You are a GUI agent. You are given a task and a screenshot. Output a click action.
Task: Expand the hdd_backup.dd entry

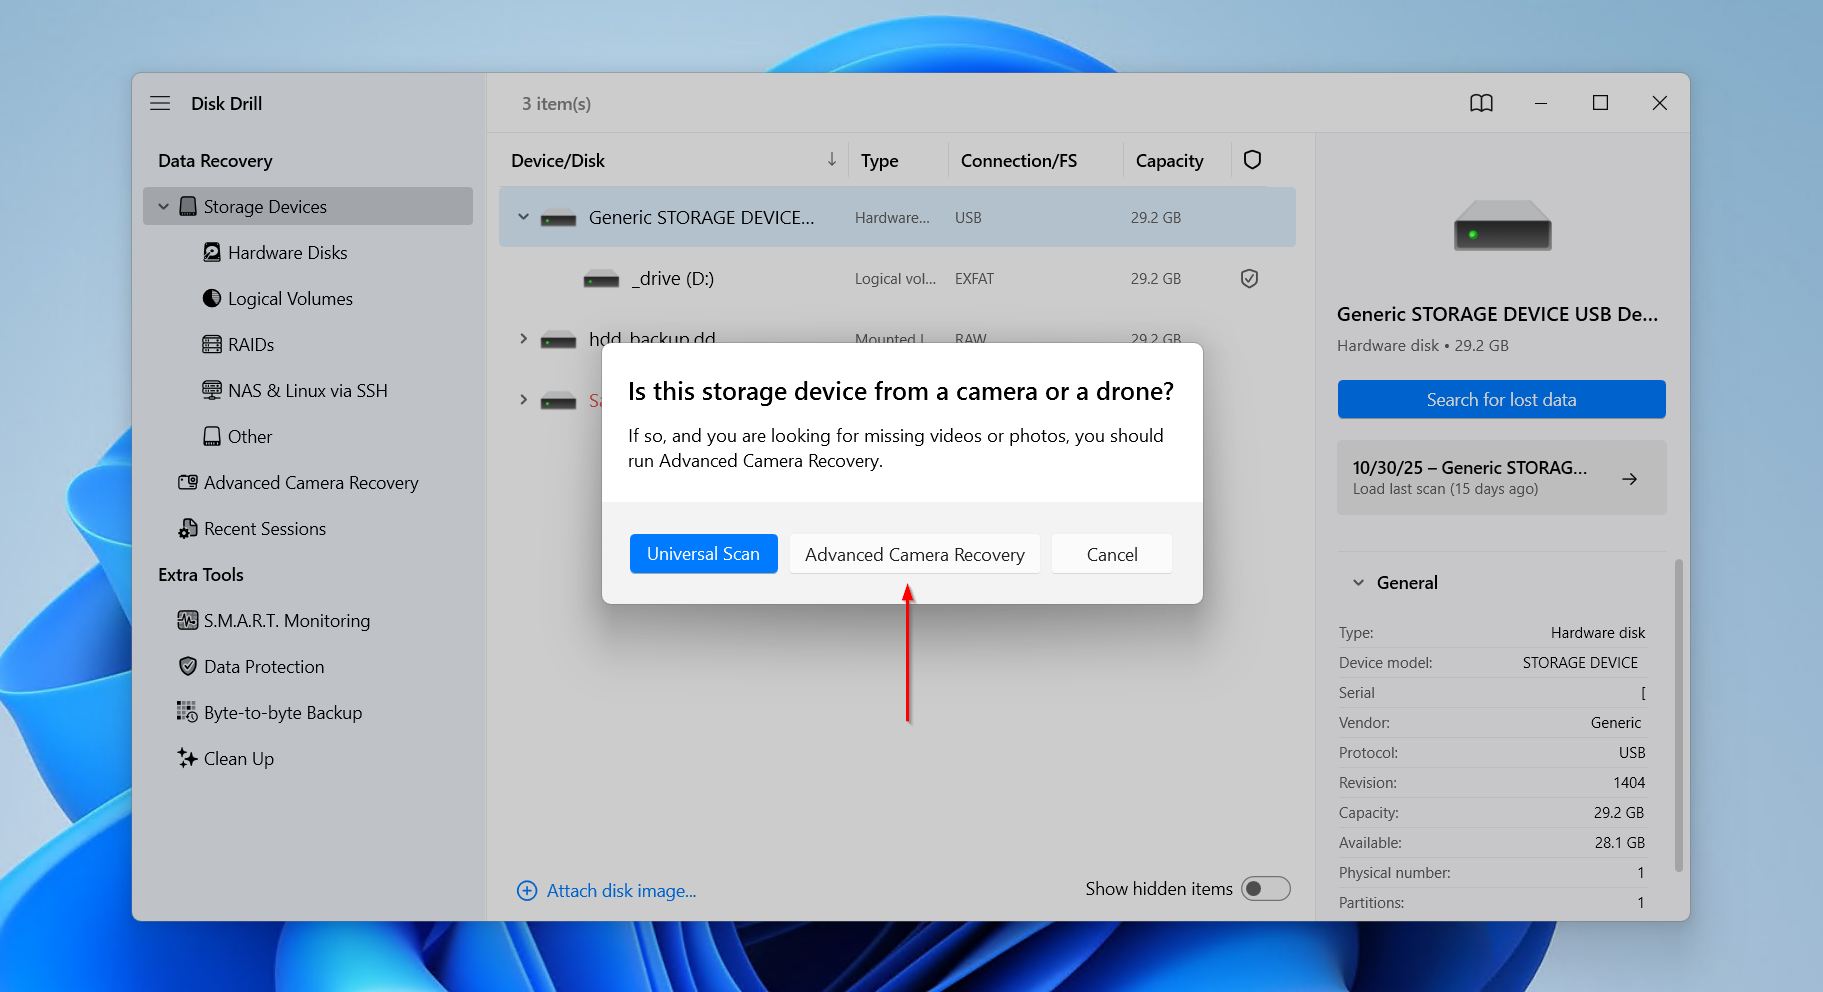click(523, 339)
